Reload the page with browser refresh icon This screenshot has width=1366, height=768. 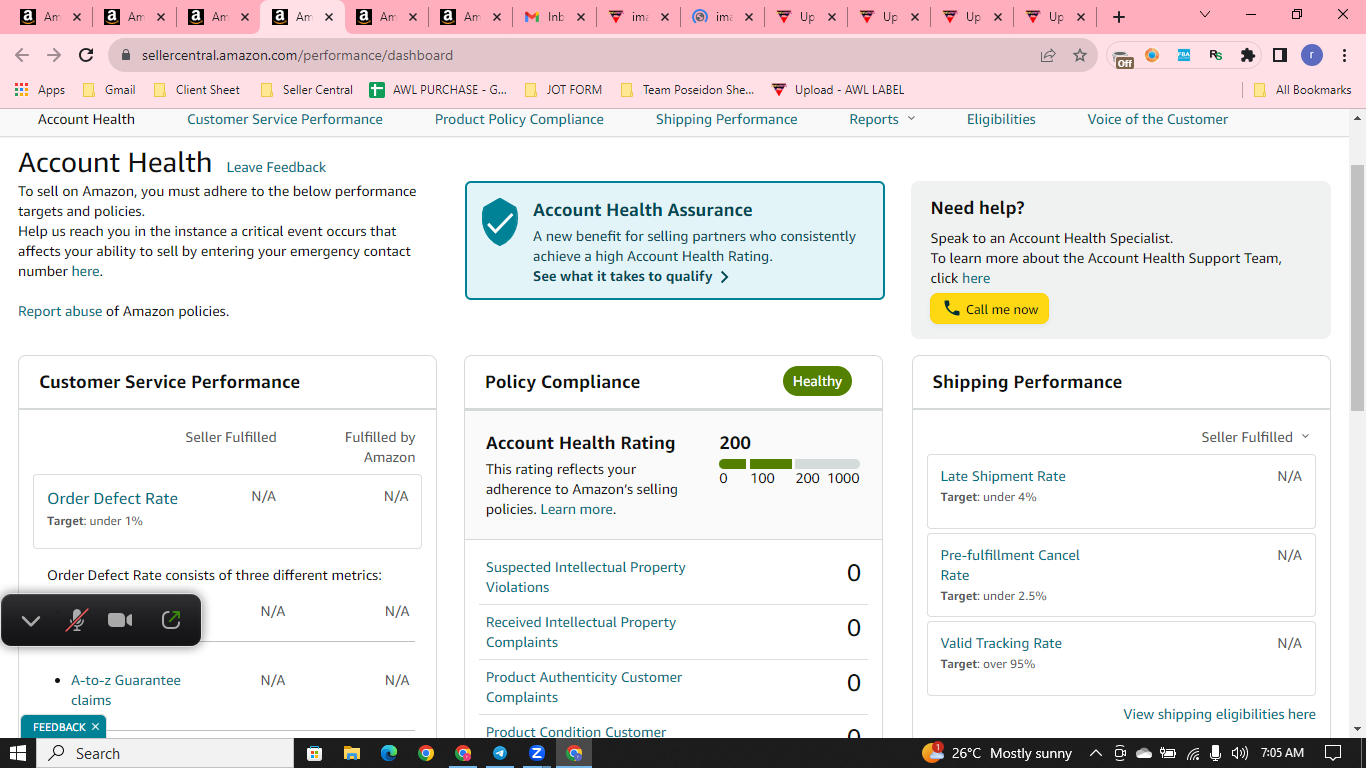[x=86, y=55]
